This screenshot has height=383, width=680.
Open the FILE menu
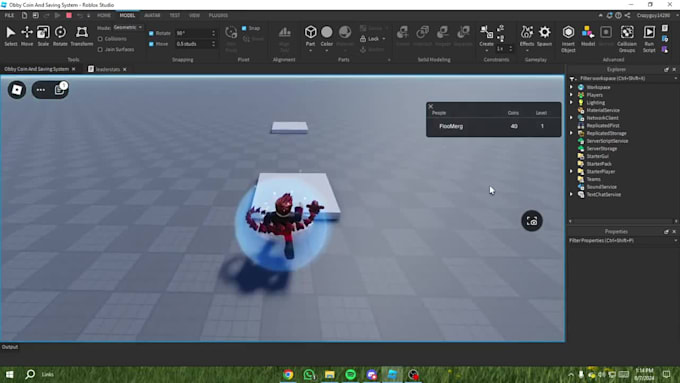coord(9,15)
